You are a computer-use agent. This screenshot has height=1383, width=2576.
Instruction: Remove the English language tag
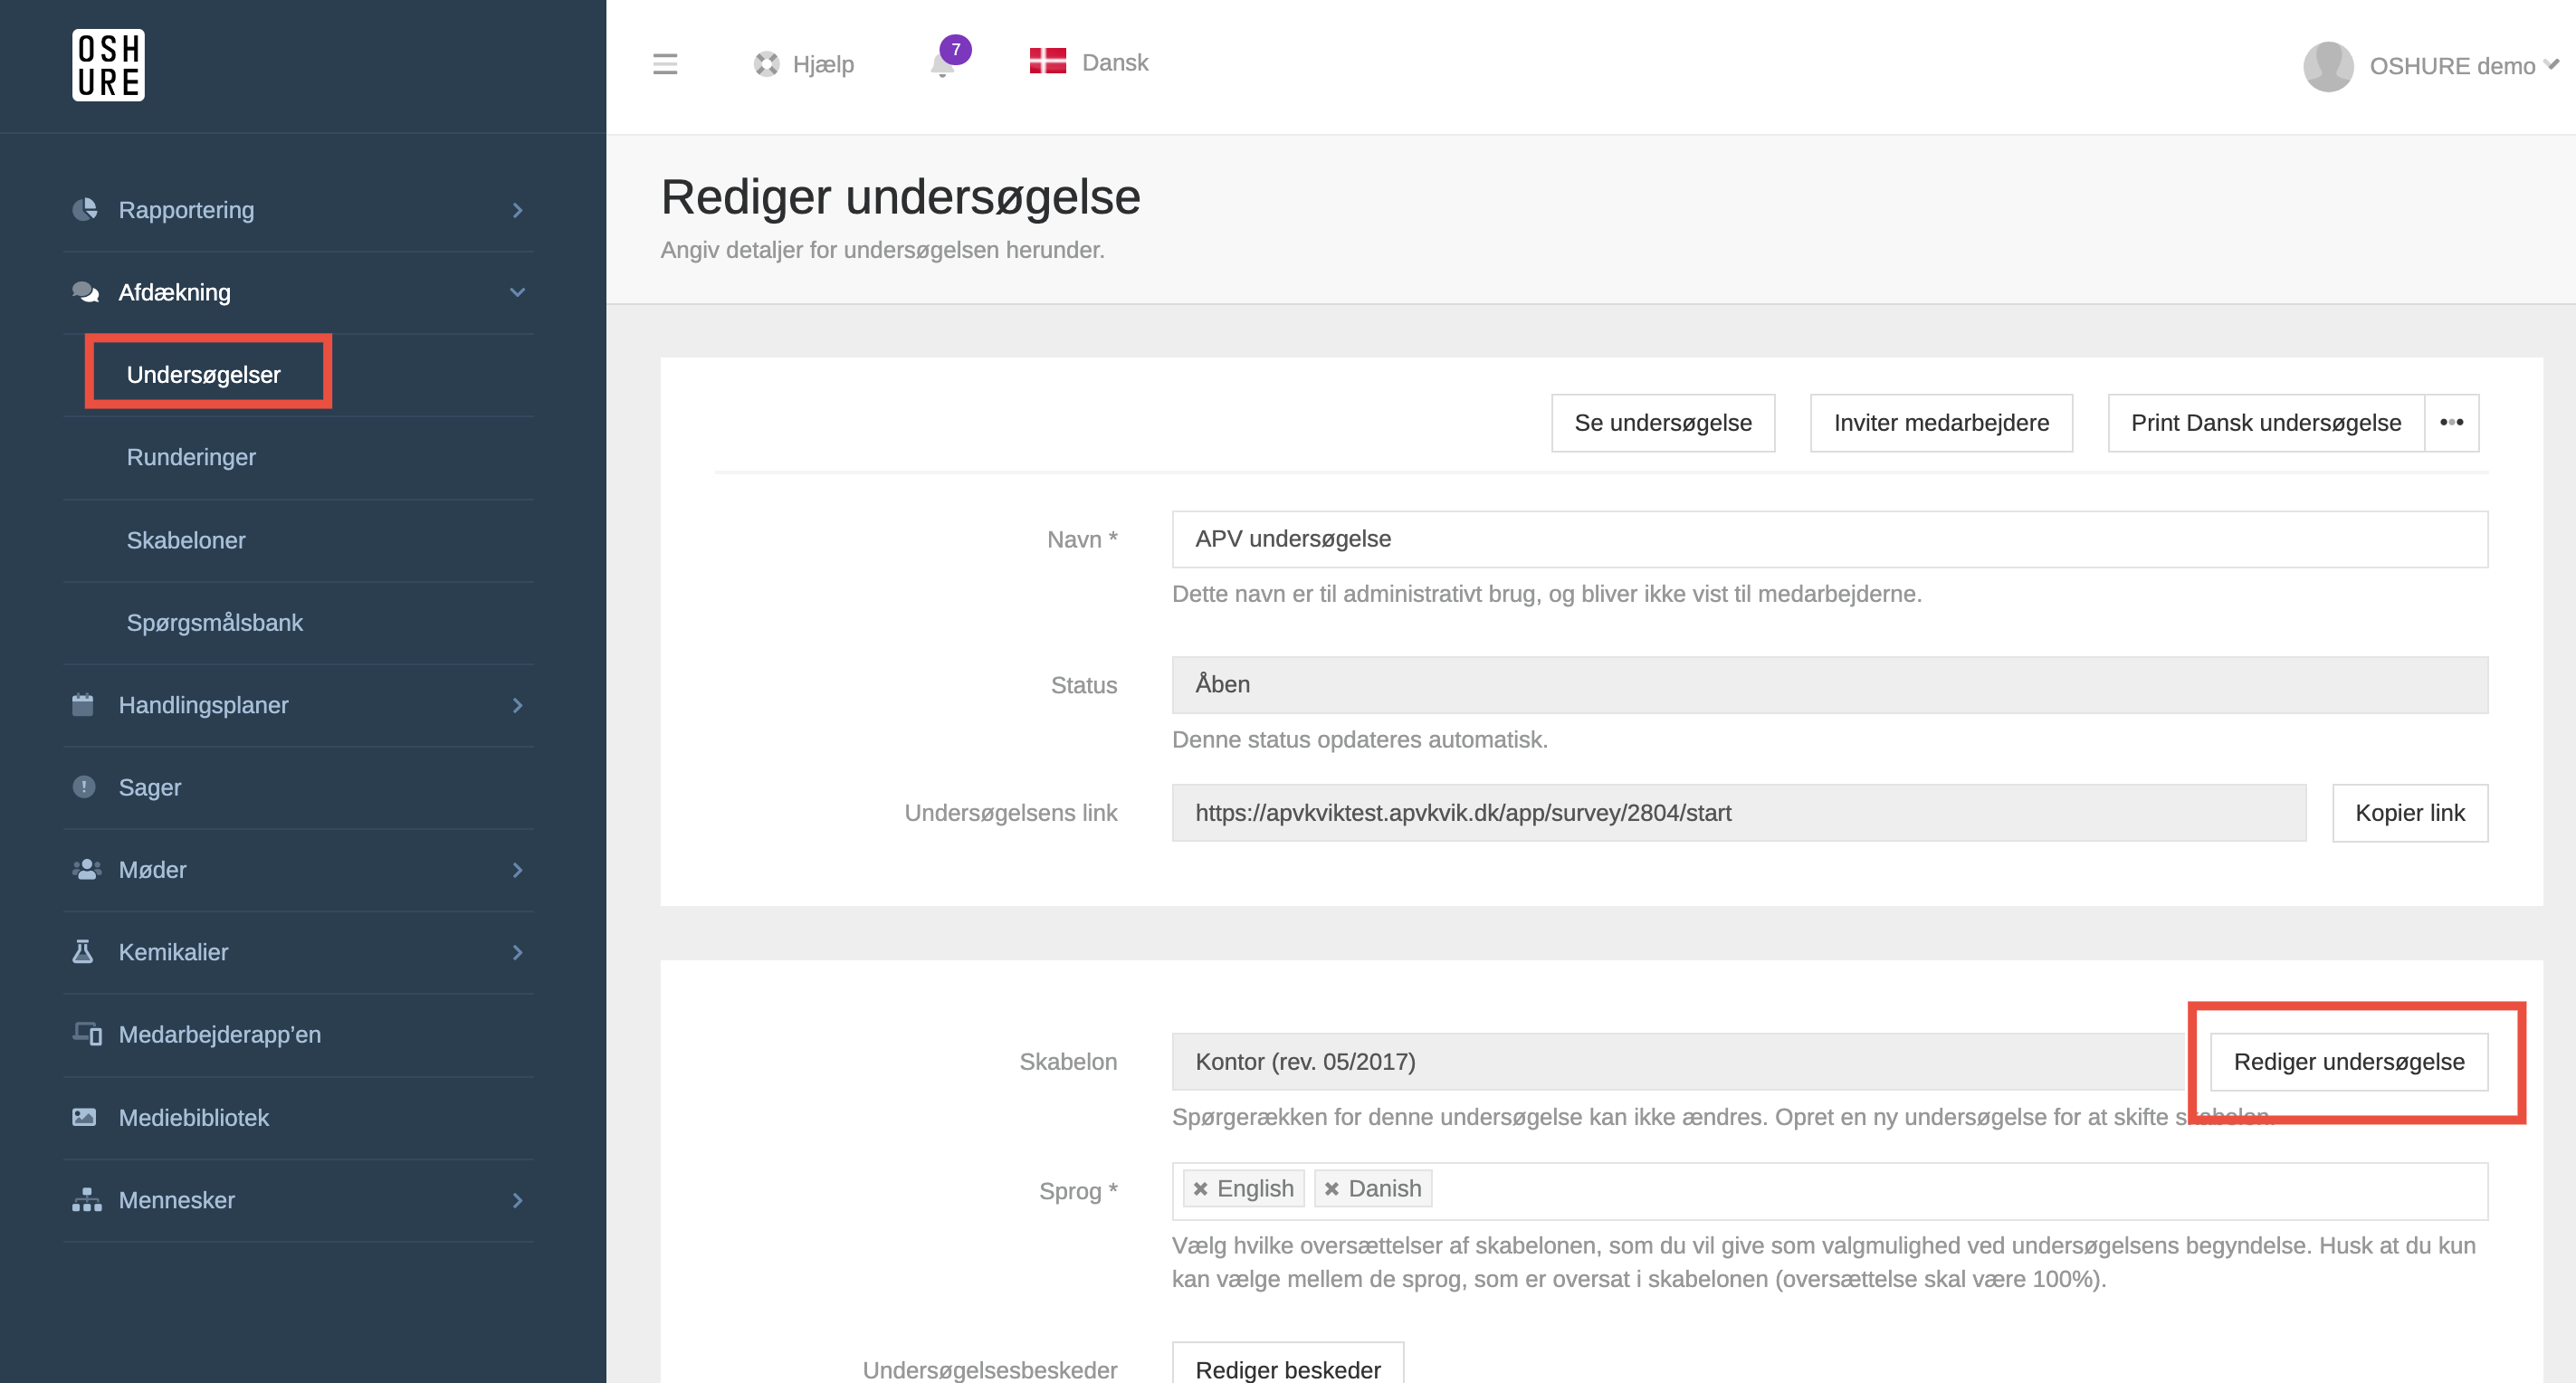pos(1200,1189)
